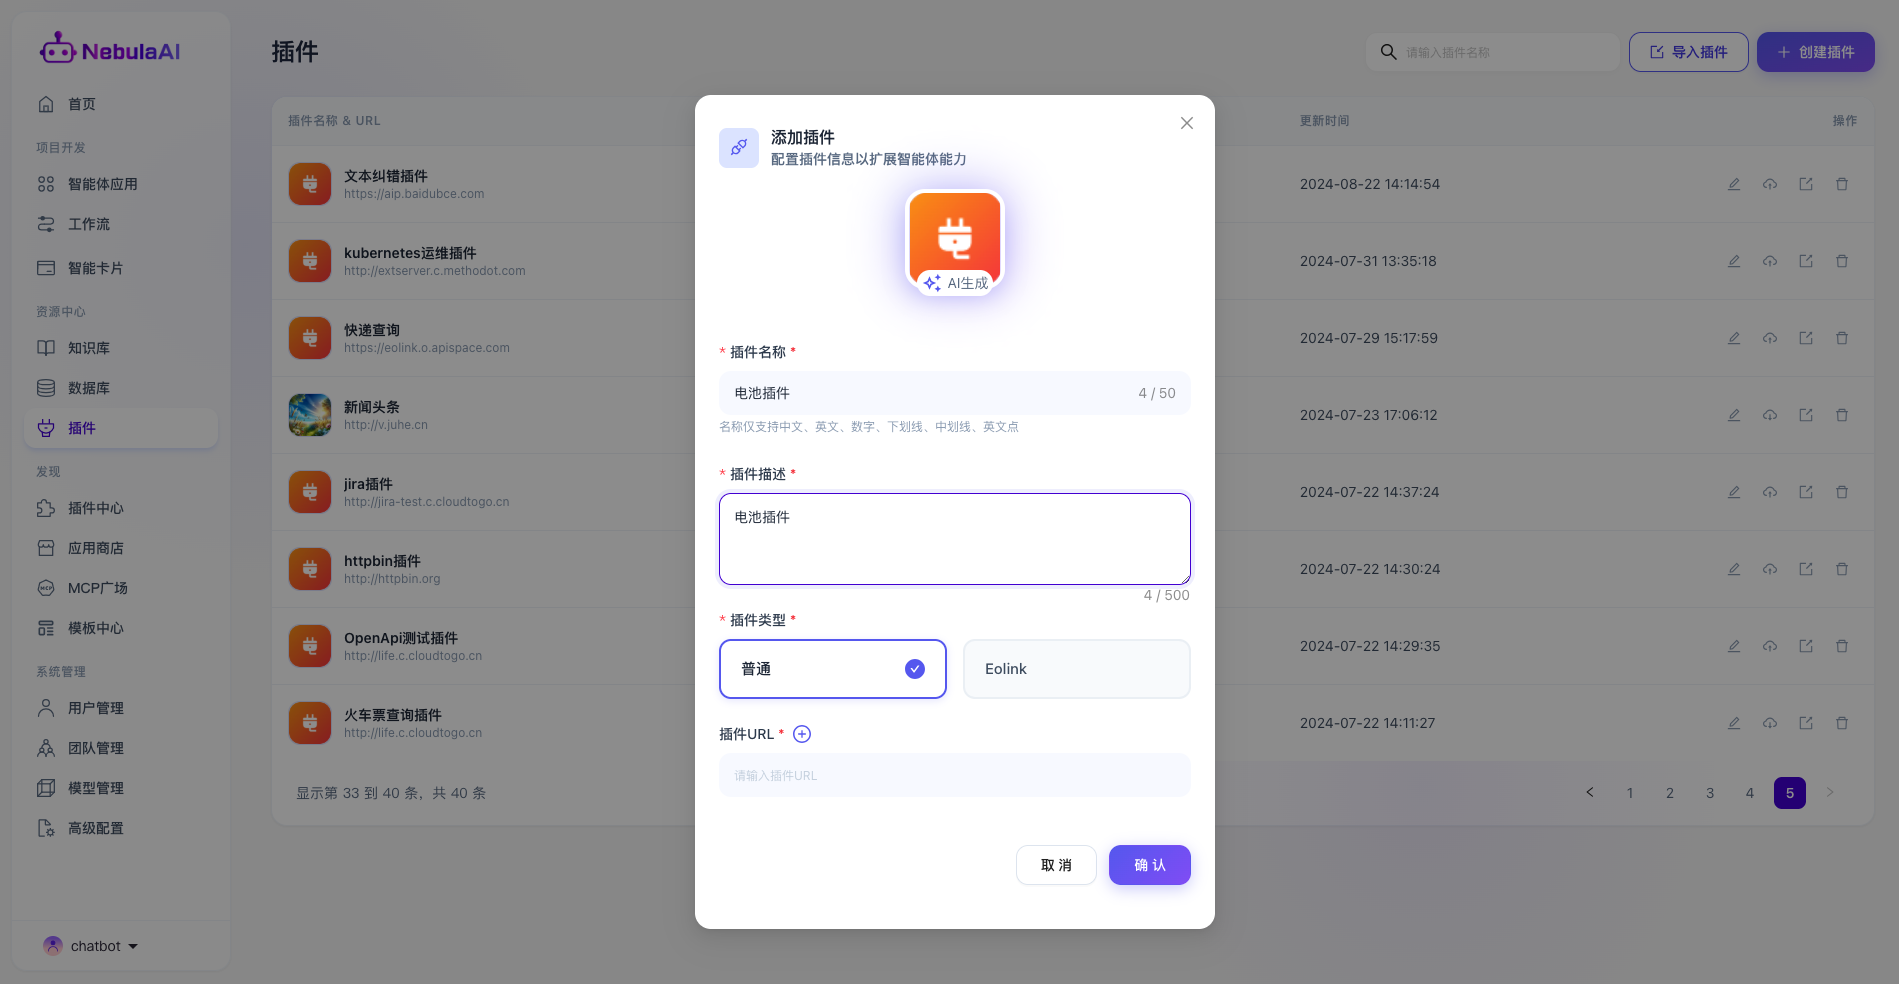Click the export icon for 新闻头条 row
This screenshot has height=984, width=1899.
[x=1805, y=415]
